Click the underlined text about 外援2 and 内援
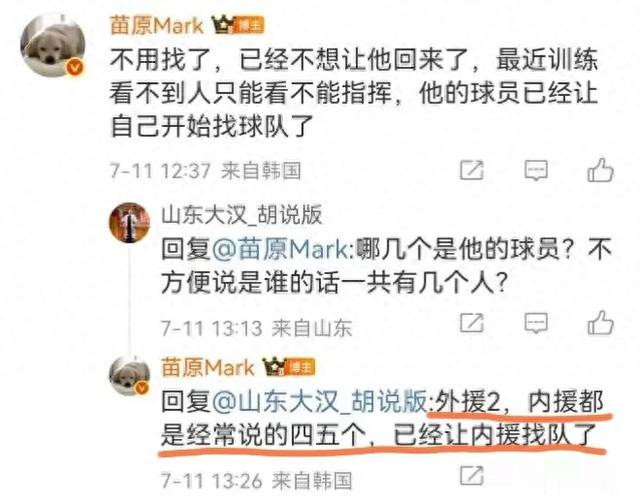The width and height of the screenshot is (640, 501). tap(383, 419)
